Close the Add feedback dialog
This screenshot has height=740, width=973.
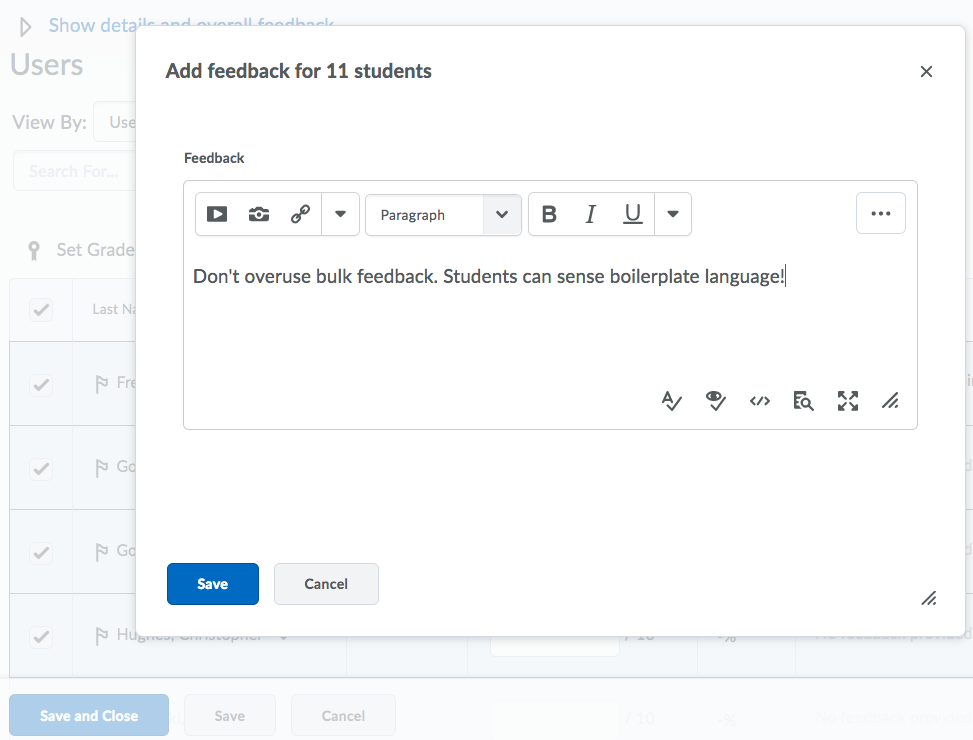pyautogui.click(x=926, y=71)
